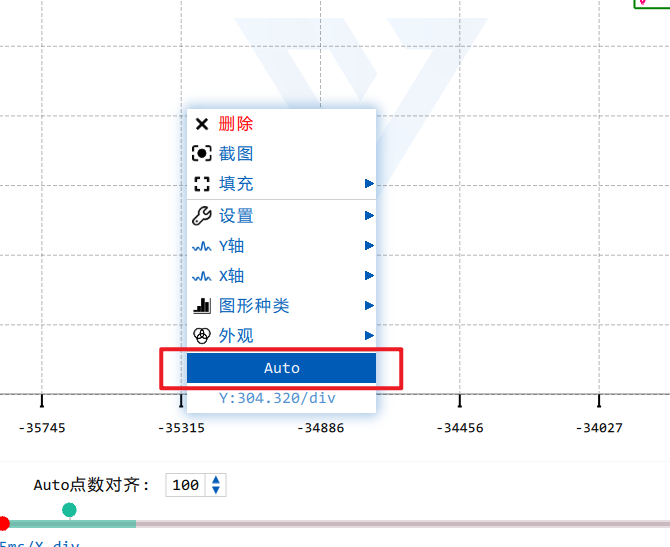Viewport: 670px width, 547px height.
Task: Expand the 设置 submenu arrow
Action: point(369,215)
